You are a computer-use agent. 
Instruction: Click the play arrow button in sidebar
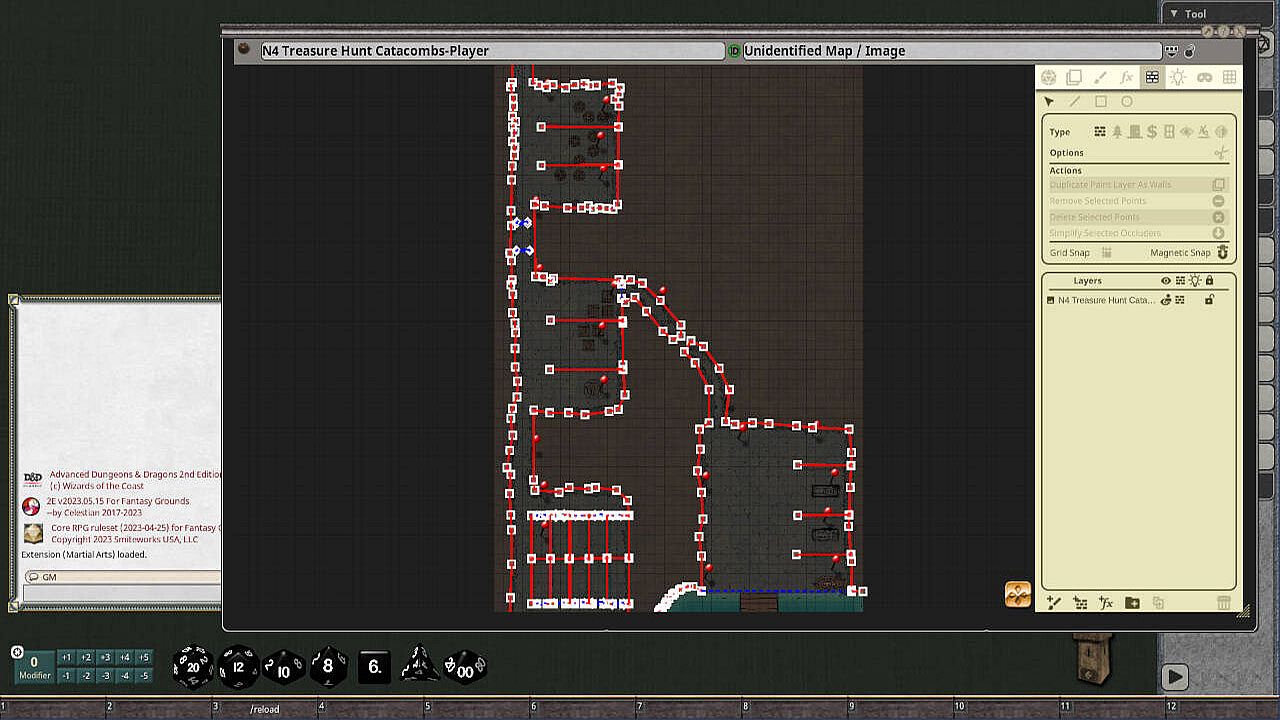pos(1175,677)
